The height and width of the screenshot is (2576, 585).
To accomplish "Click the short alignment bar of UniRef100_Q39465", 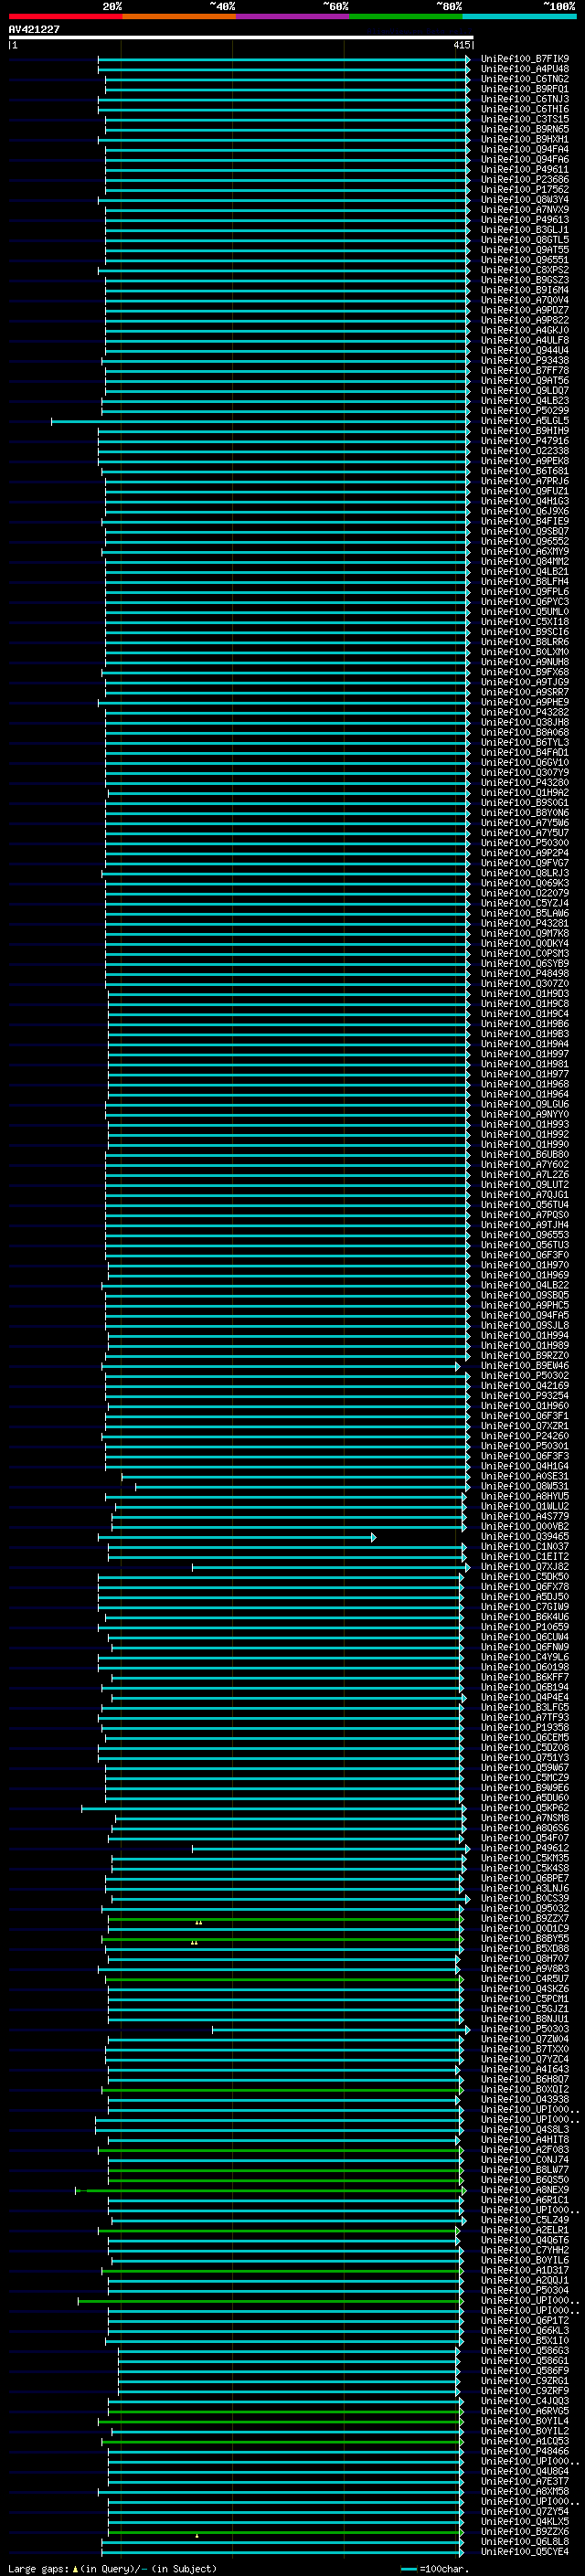I will pos(237,1537).
